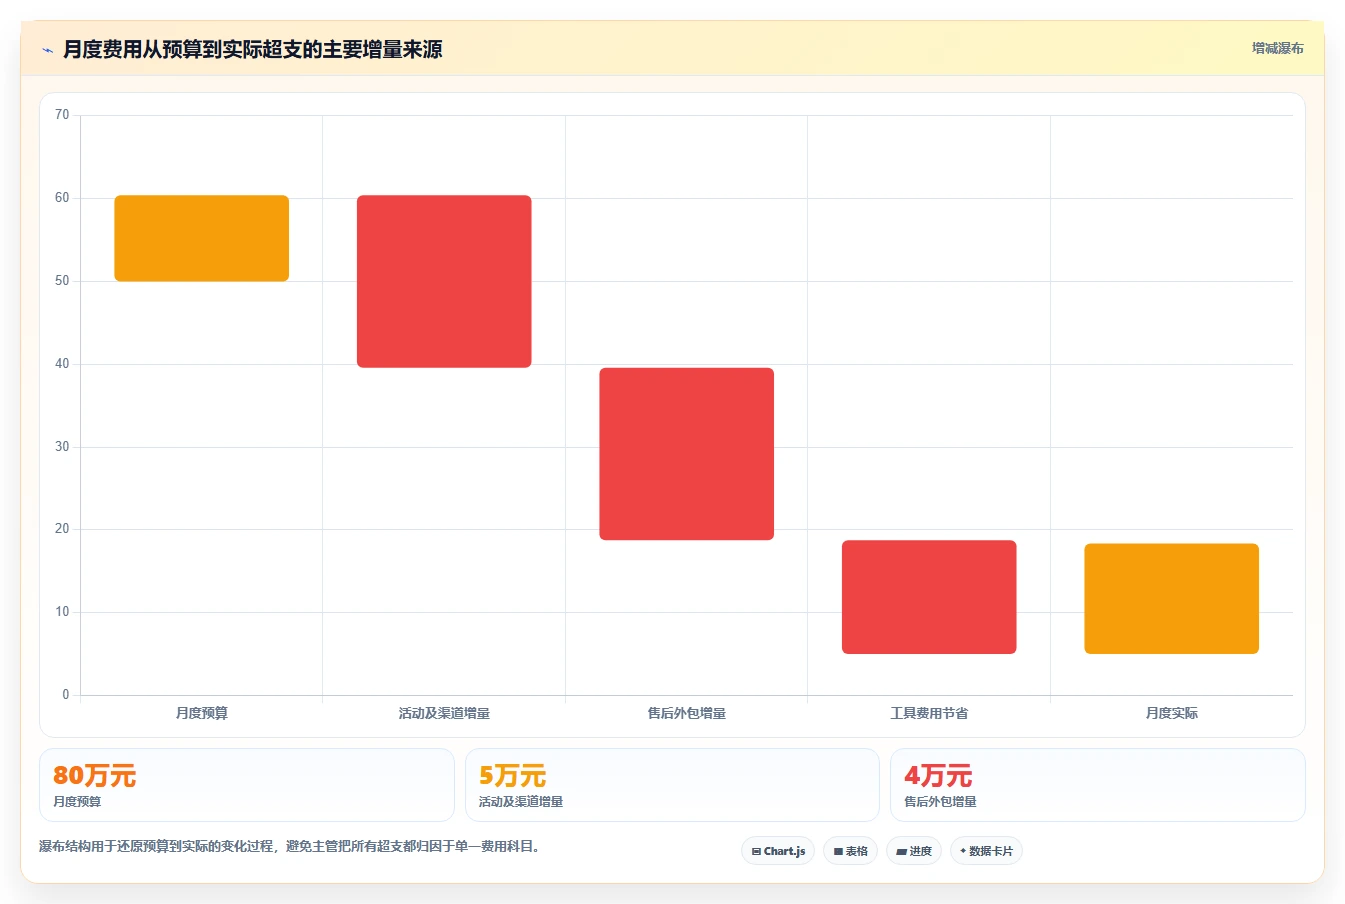Click the lightning icon beside the chart title
The width and height of the screenshot is (1345, 904).
pos(47,50)
